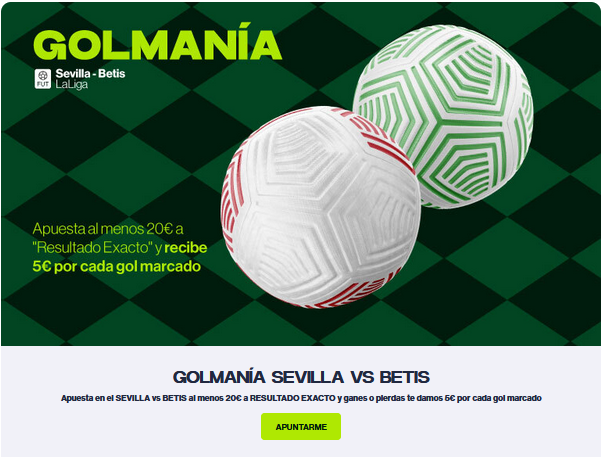Click the word SEVILLA in the heading

coord(307,377)
